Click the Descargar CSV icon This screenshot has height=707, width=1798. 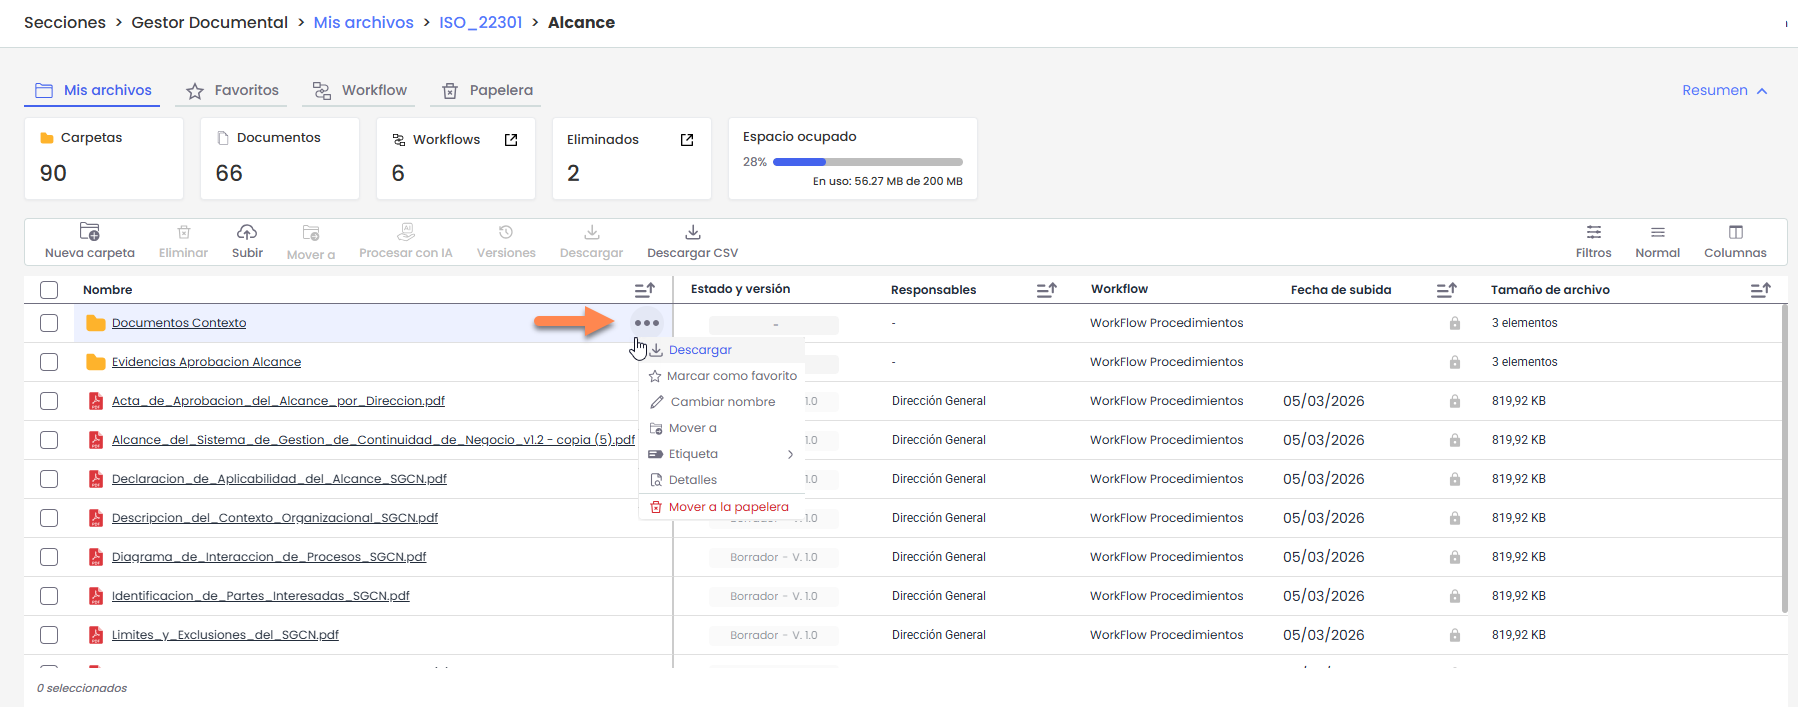coord(692,232)
